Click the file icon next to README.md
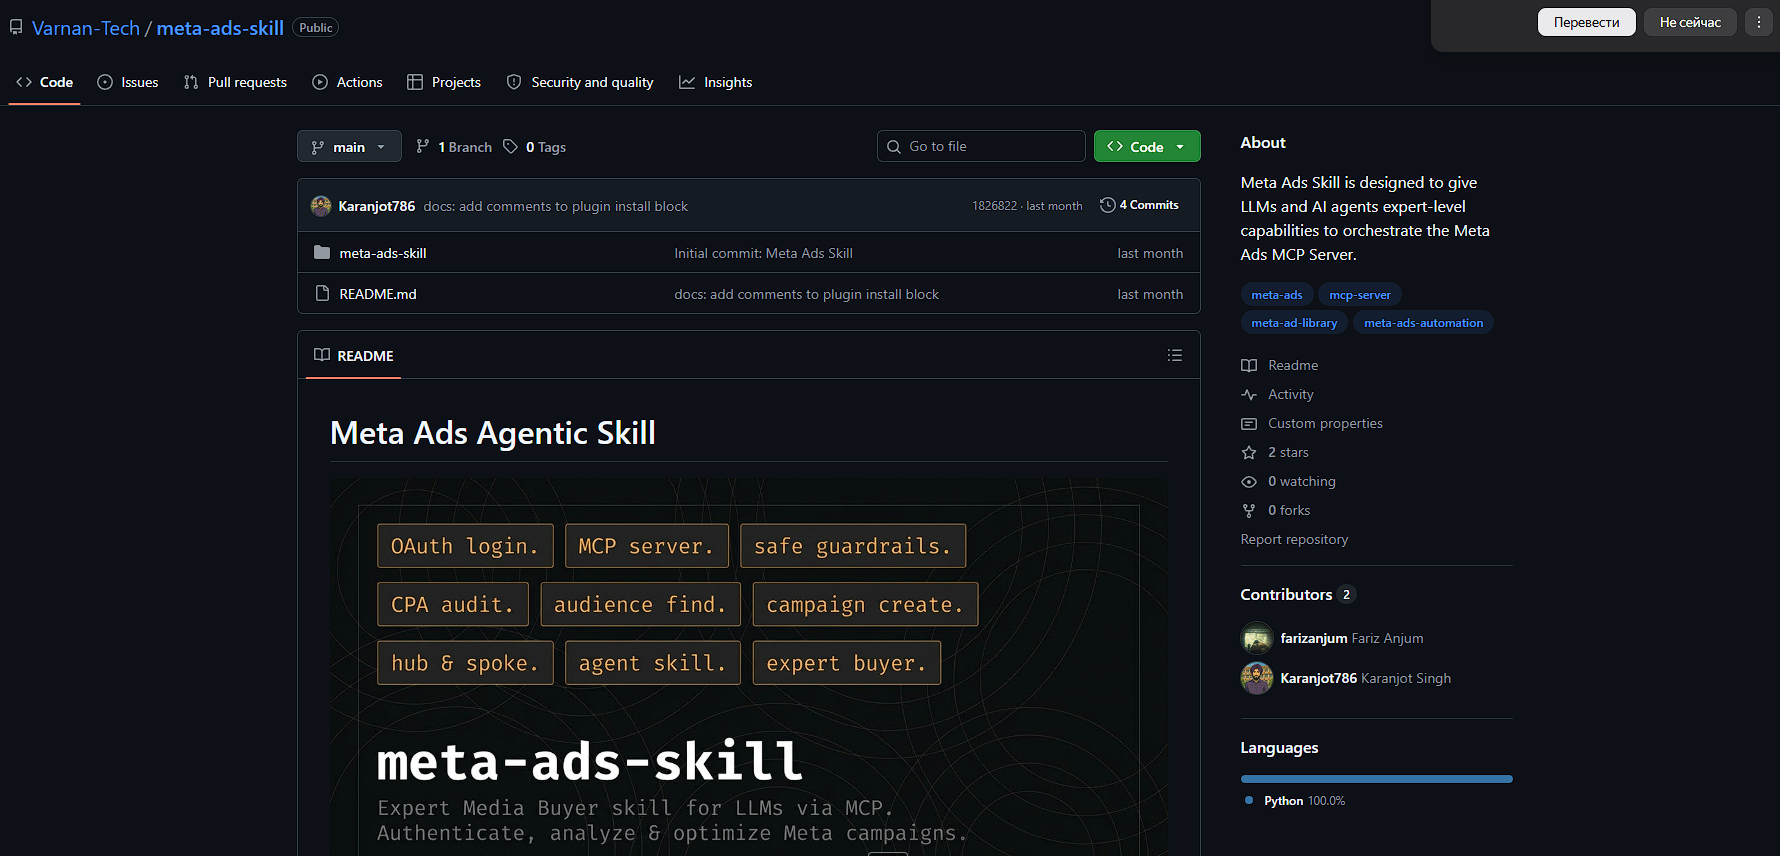The width and height of the screenshot is (1780, 856). click(322, 293)
